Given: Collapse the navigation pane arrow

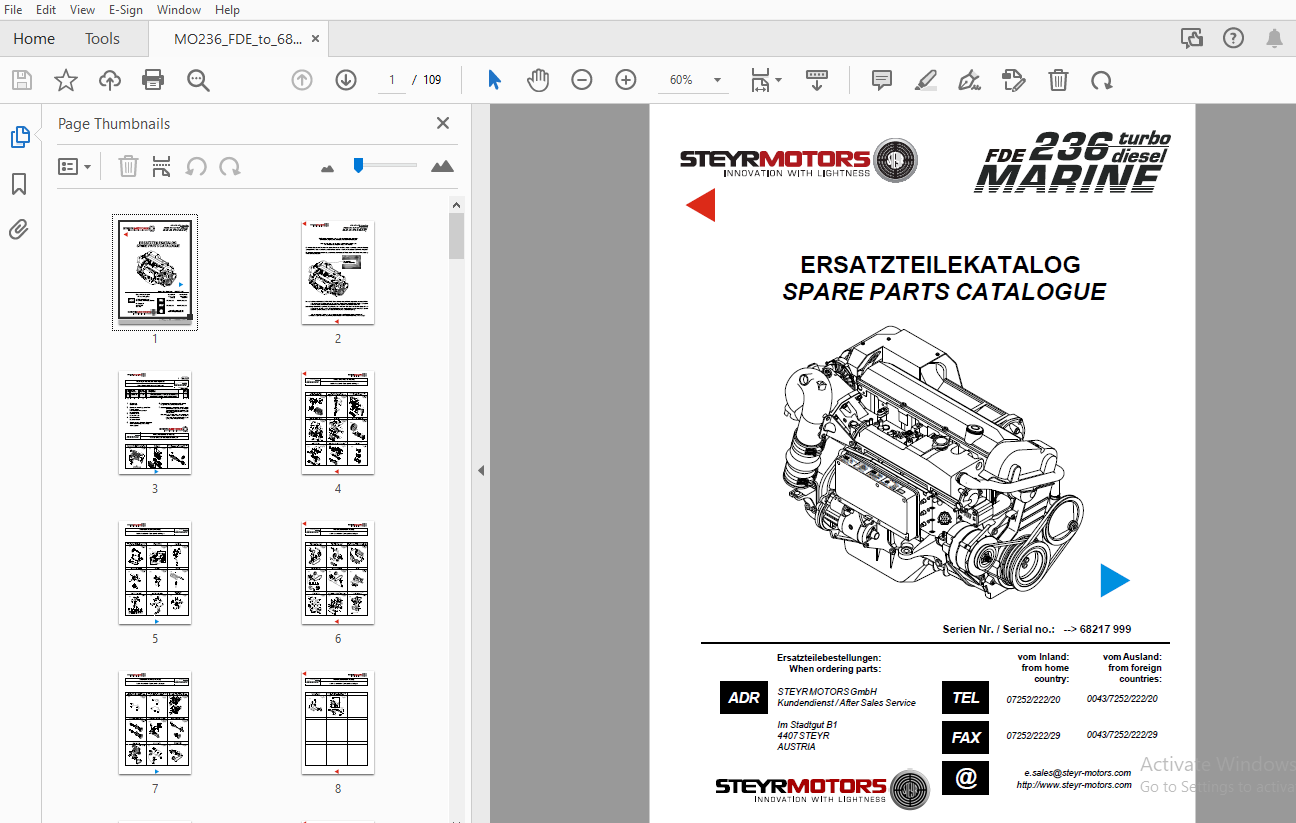Looking at the screenshot, I should click(x=481, y=470).
